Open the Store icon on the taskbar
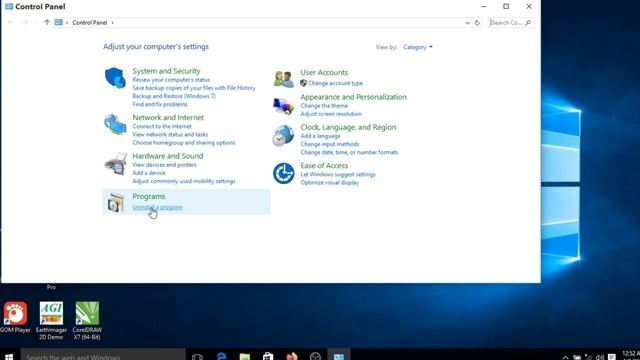 pos(268,356)
